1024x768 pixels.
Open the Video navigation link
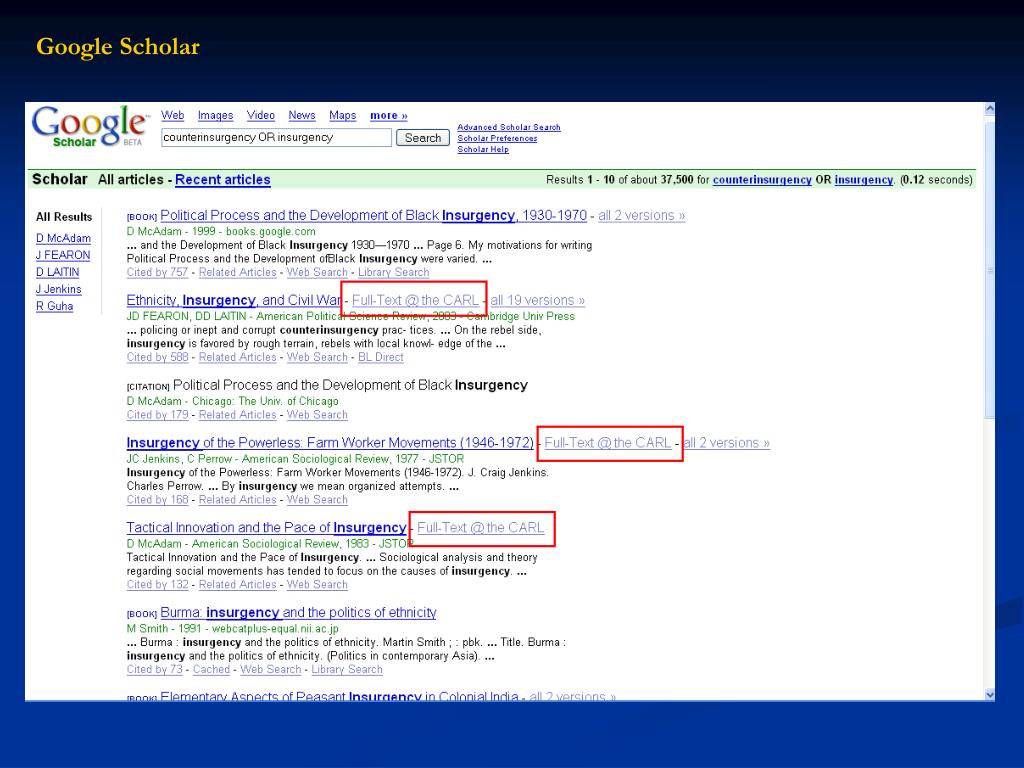tap(261, 116)
